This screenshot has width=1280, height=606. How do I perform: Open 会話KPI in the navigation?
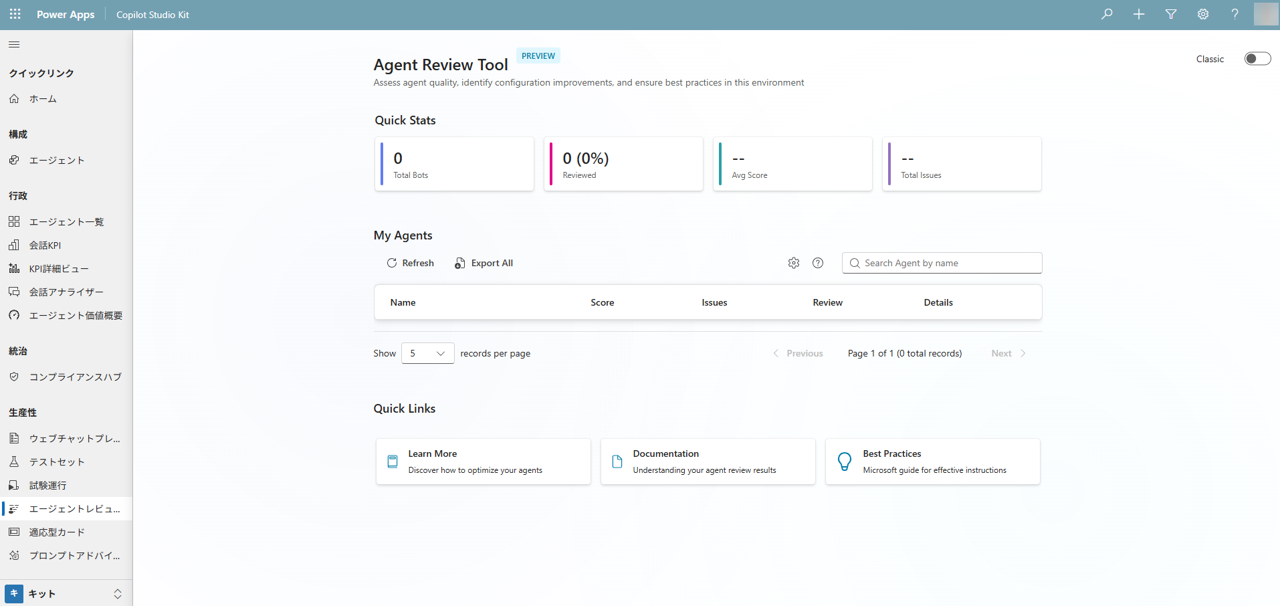click(45, 245)
